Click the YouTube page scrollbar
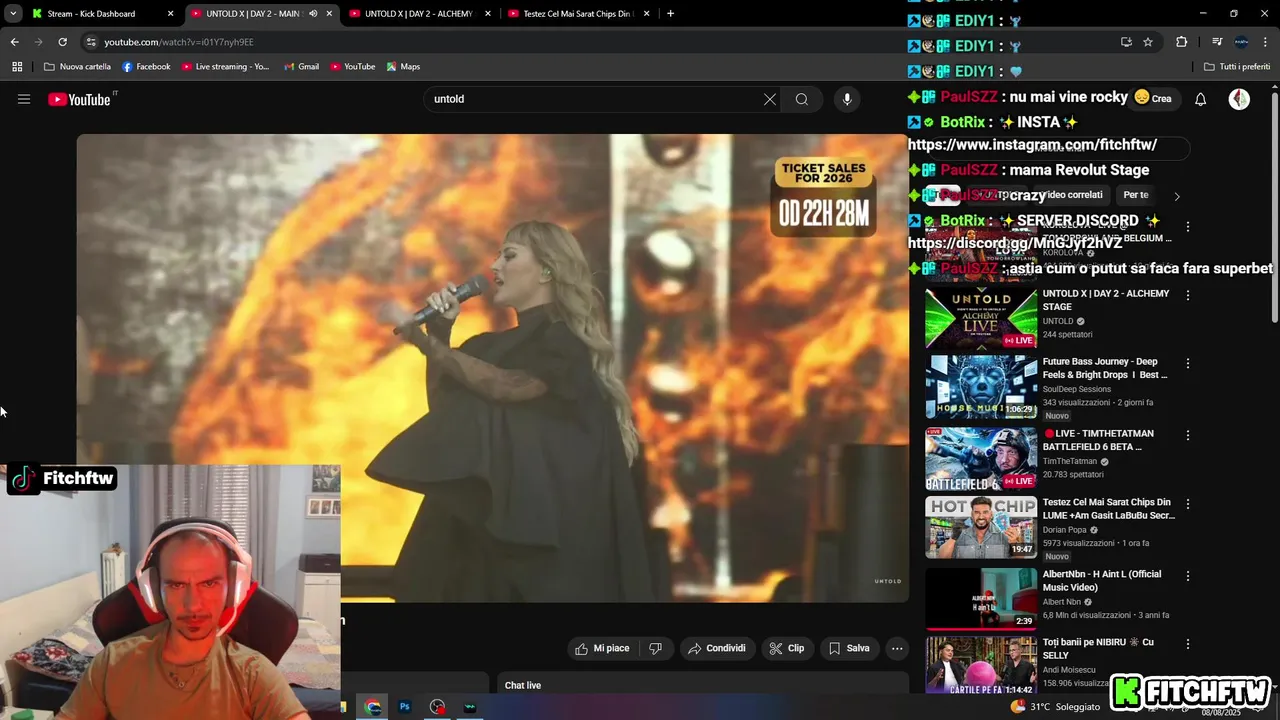This screenshot has width=1280, height=720. click(x=1275, y=207)
